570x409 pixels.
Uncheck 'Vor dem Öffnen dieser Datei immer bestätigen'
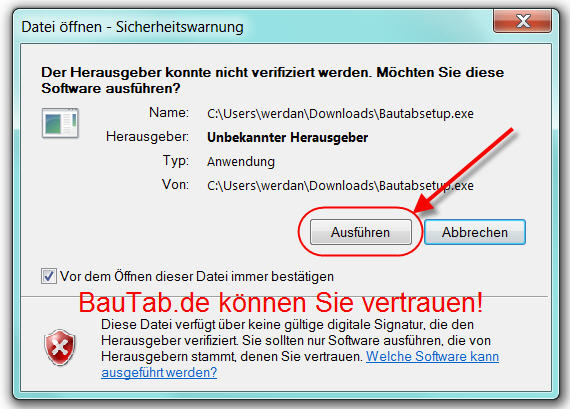49,276
